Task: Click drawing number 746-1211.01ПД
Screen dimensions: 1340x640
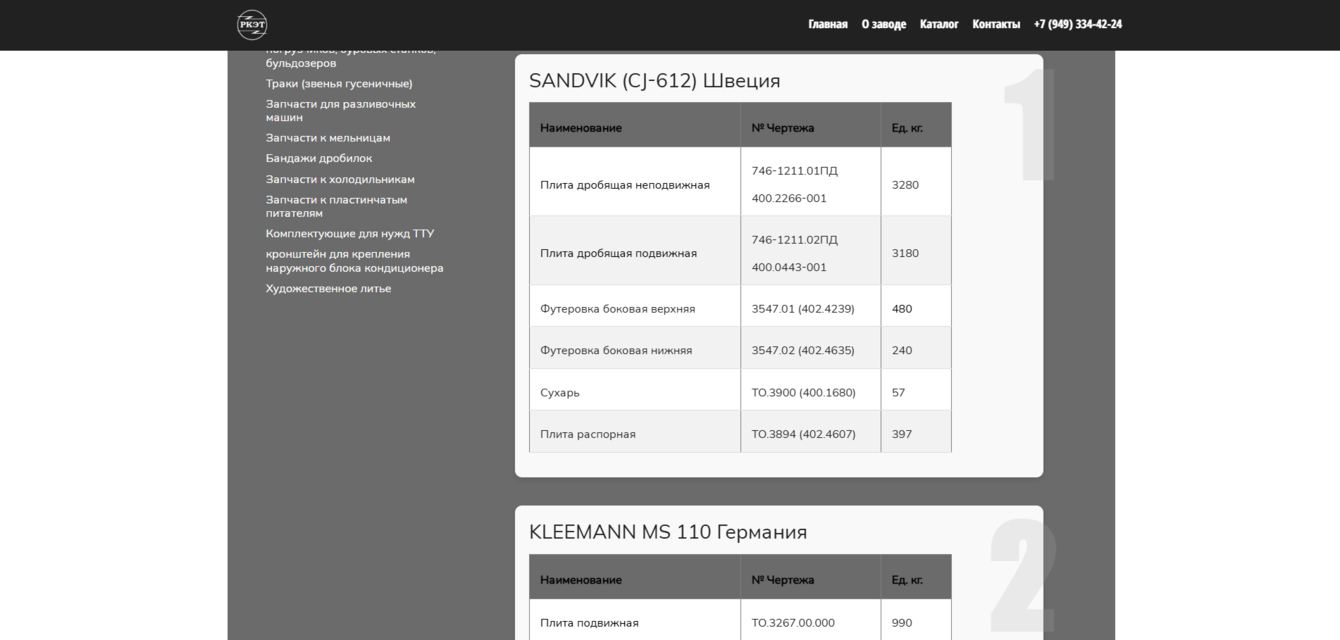Action: pyautogui.click(x=795, y=171)
